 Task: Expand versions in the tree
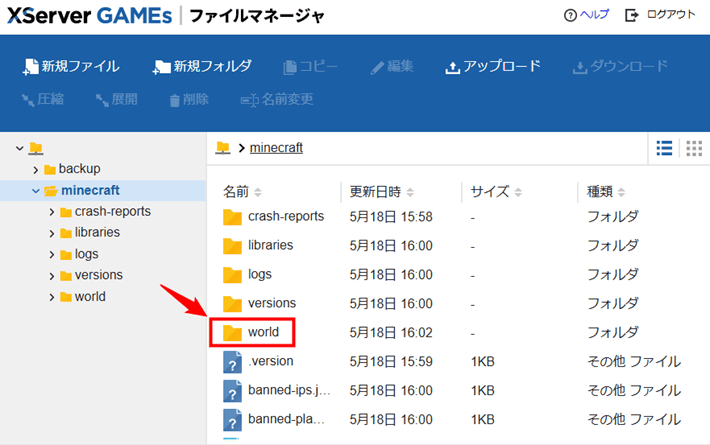pyautogui.click(x=52, y=276)
